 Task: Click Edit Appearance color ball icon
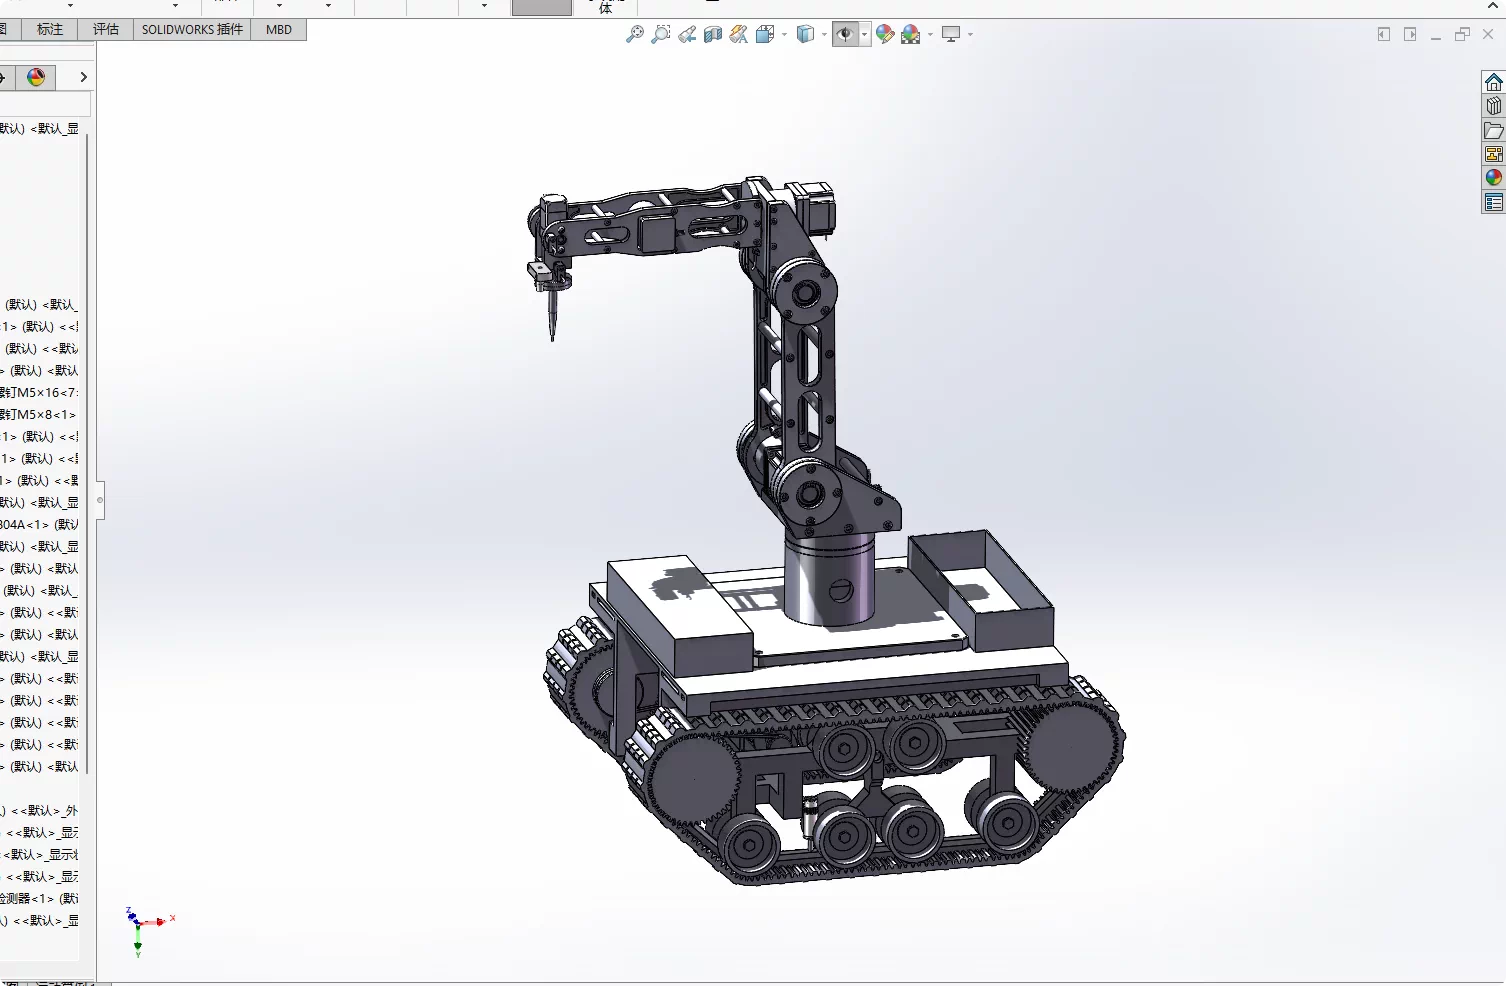(885, 34)
